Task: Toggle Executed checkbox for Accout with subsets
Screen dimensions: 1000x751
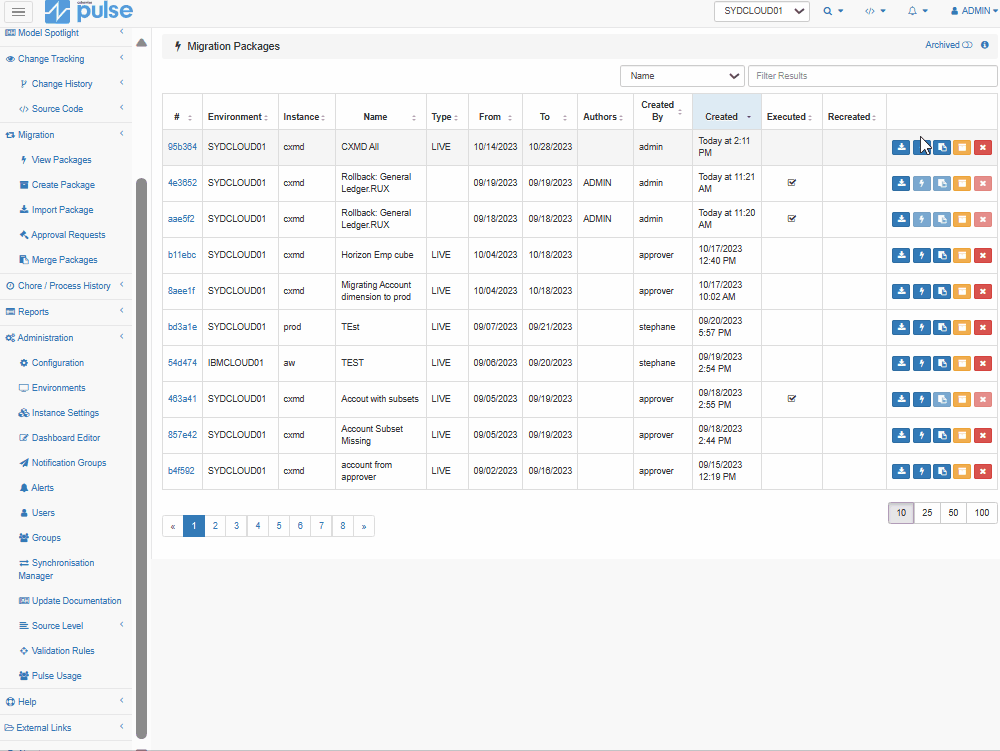Action: point(791,399)
